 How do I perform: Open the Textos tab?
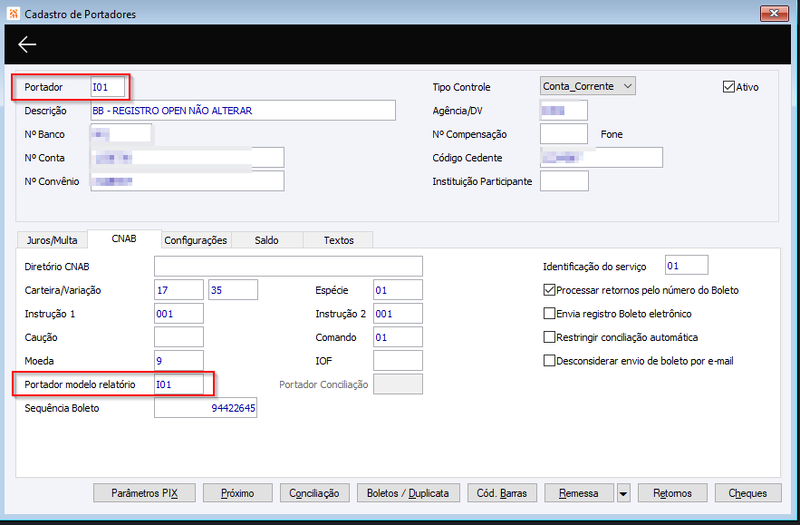click(338, 240)
